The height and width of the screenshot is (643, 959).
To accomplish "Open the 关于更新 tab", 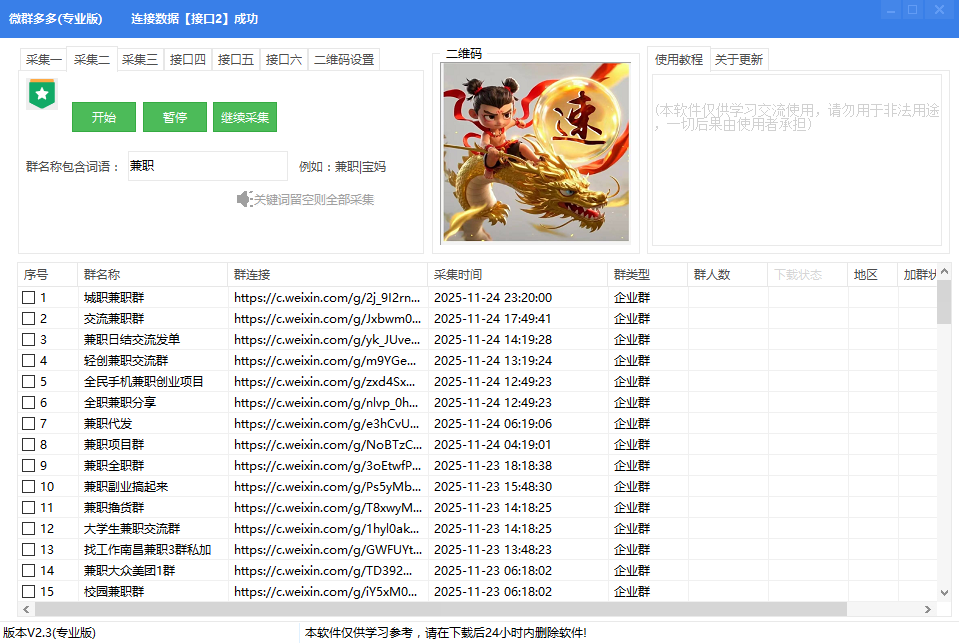I will tap(742, 58).
